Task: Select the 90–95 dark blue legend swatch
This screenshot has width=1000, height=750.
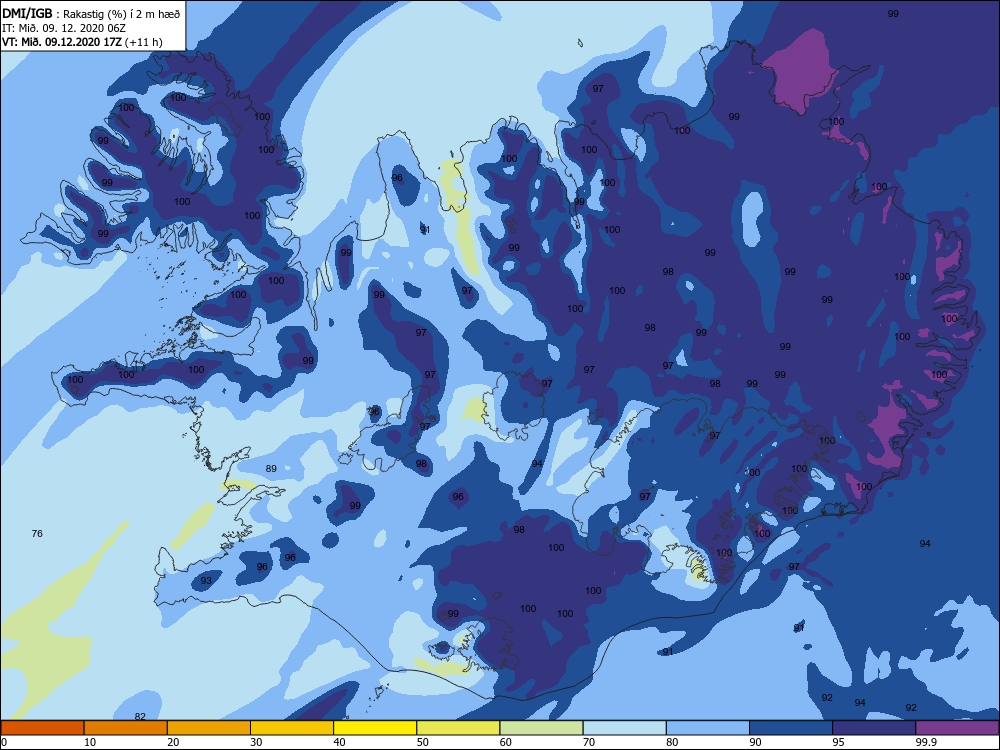Action: [x=791, y=728]
